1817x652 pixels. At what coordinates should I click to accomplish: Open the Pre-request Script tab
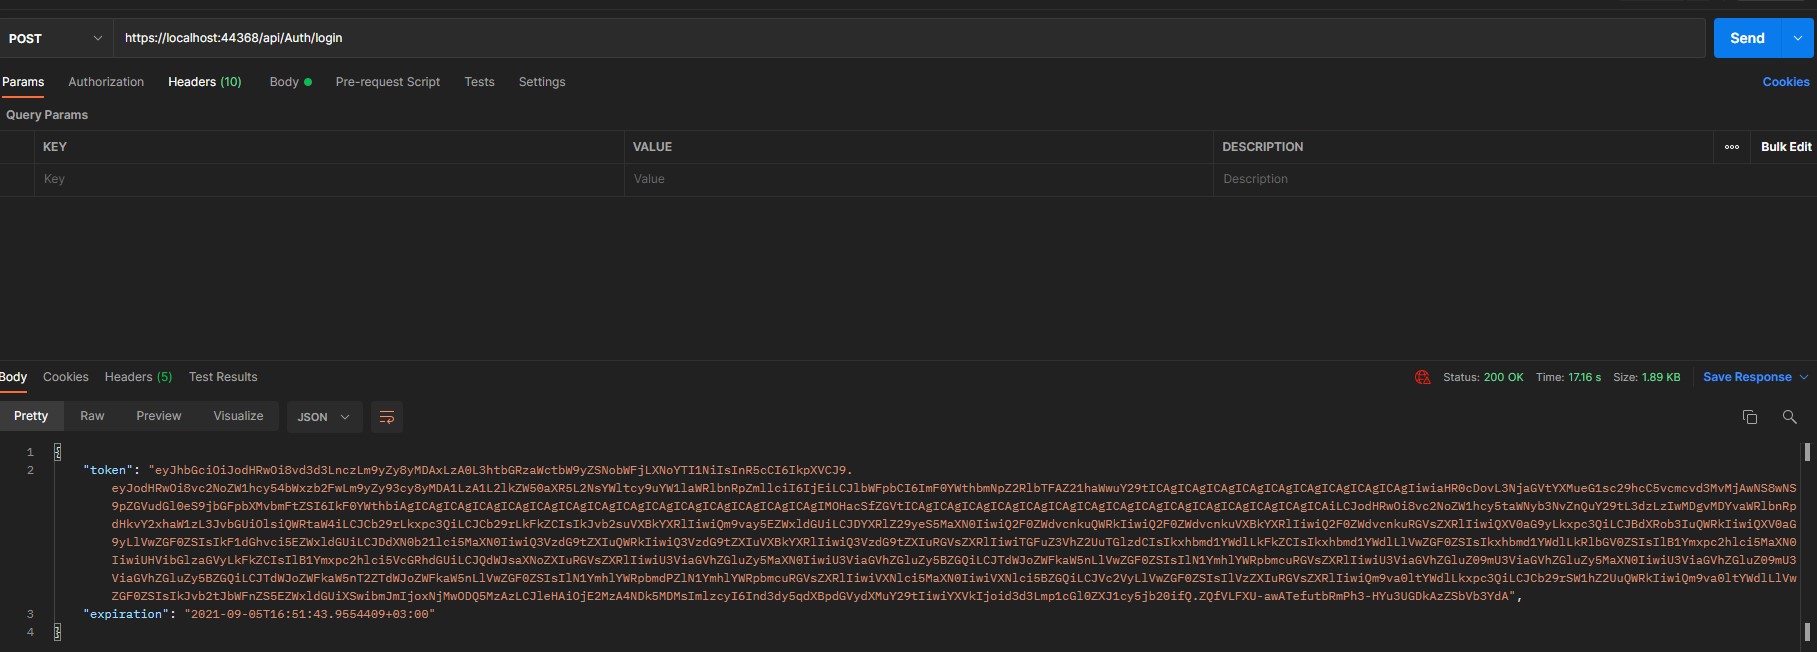point(388,82)
